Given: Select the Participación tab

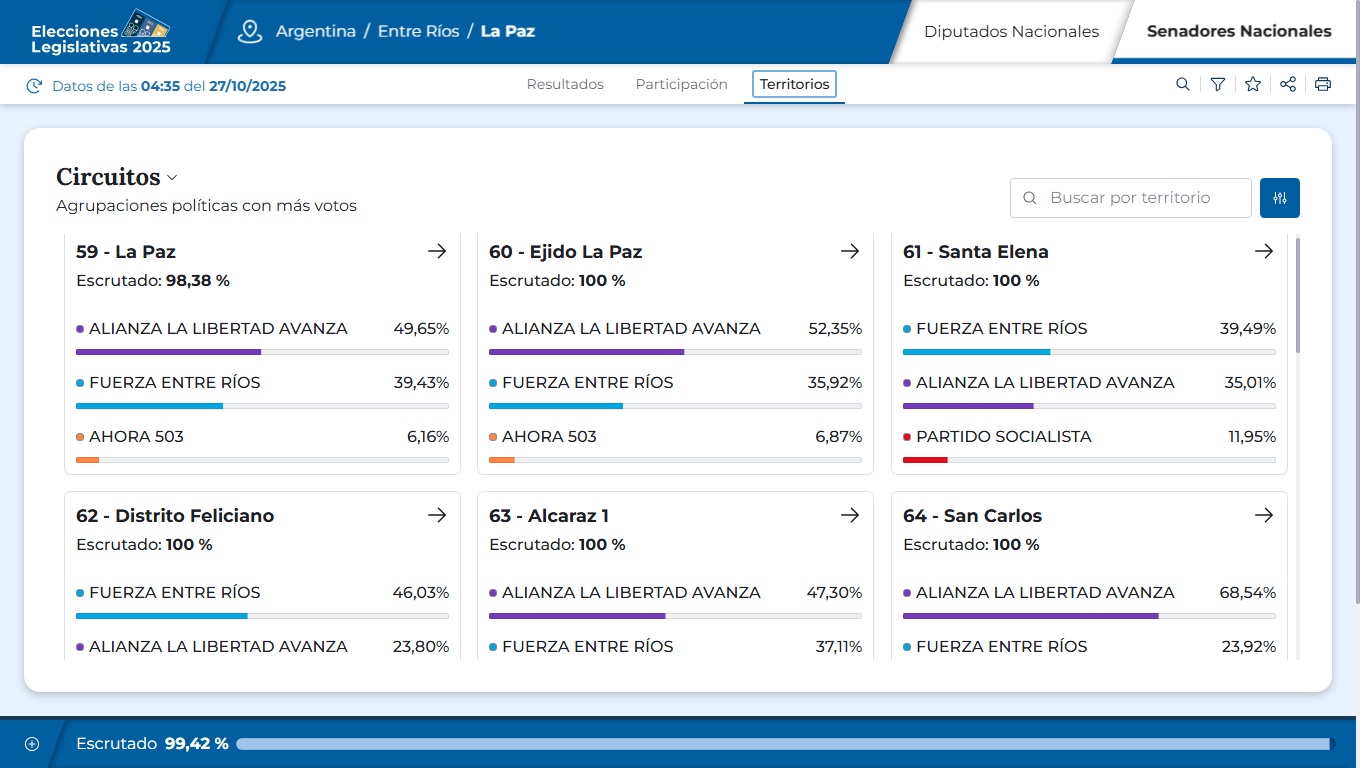Looking at the screenshot, I should click(681, 84).
